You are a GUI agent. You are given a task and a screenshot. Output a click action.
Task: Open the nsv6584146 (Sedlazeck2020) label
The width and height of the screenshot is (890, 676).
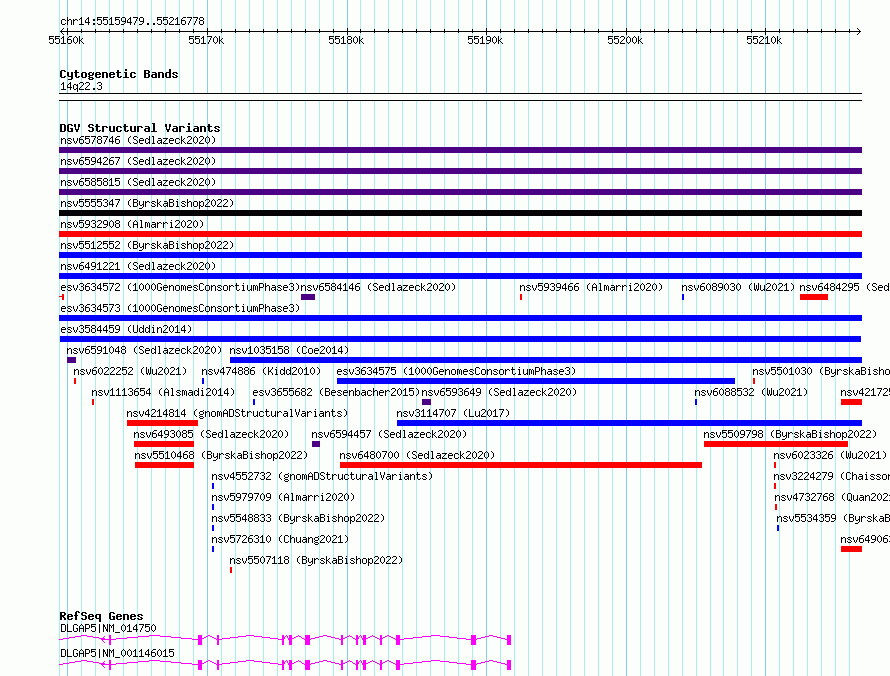point(378,287)
